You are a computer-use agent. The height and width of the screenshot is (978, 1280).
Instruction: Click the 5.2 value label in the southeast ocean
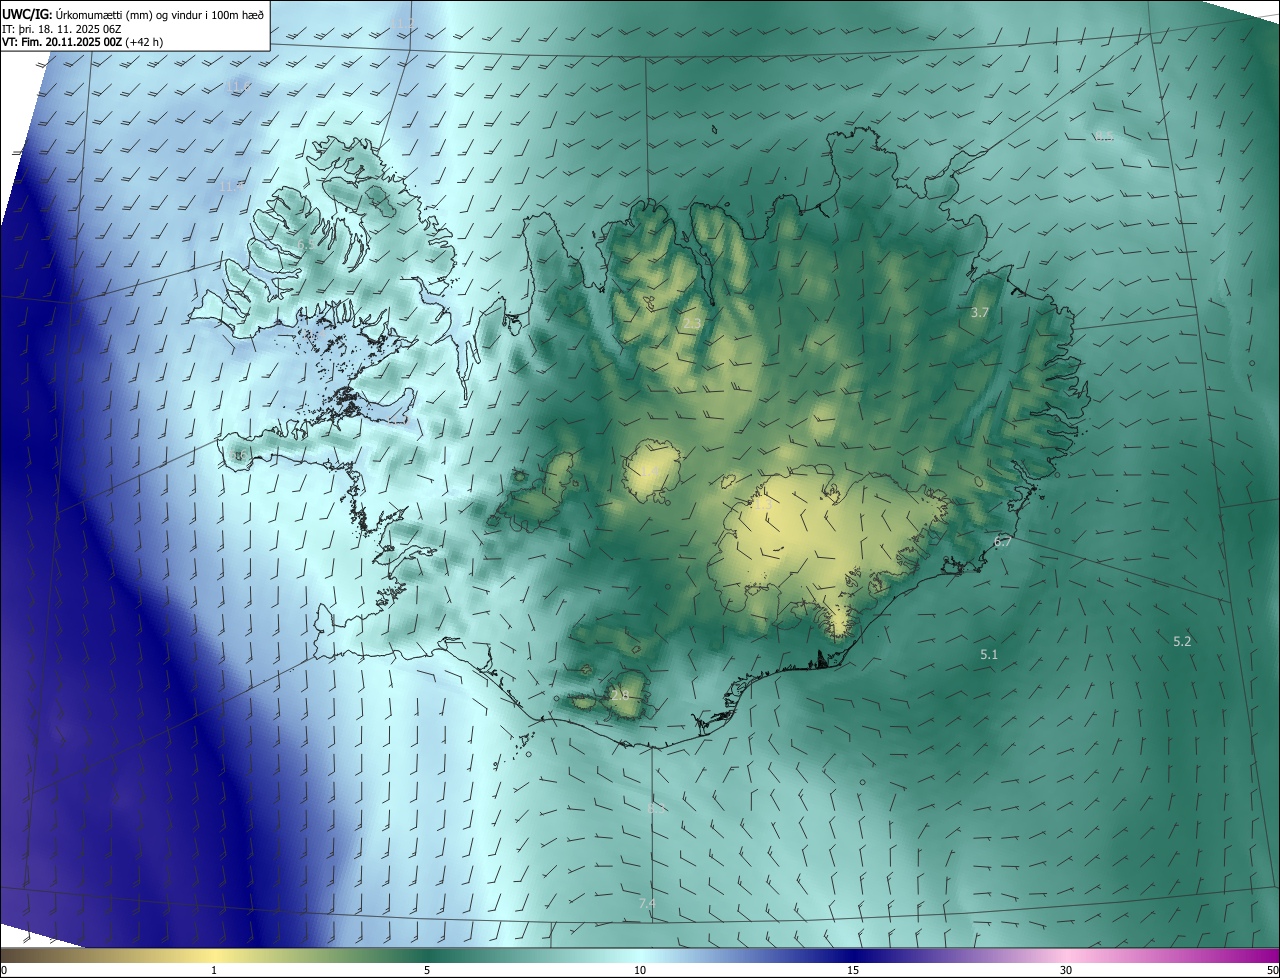tap(1182, 641)
